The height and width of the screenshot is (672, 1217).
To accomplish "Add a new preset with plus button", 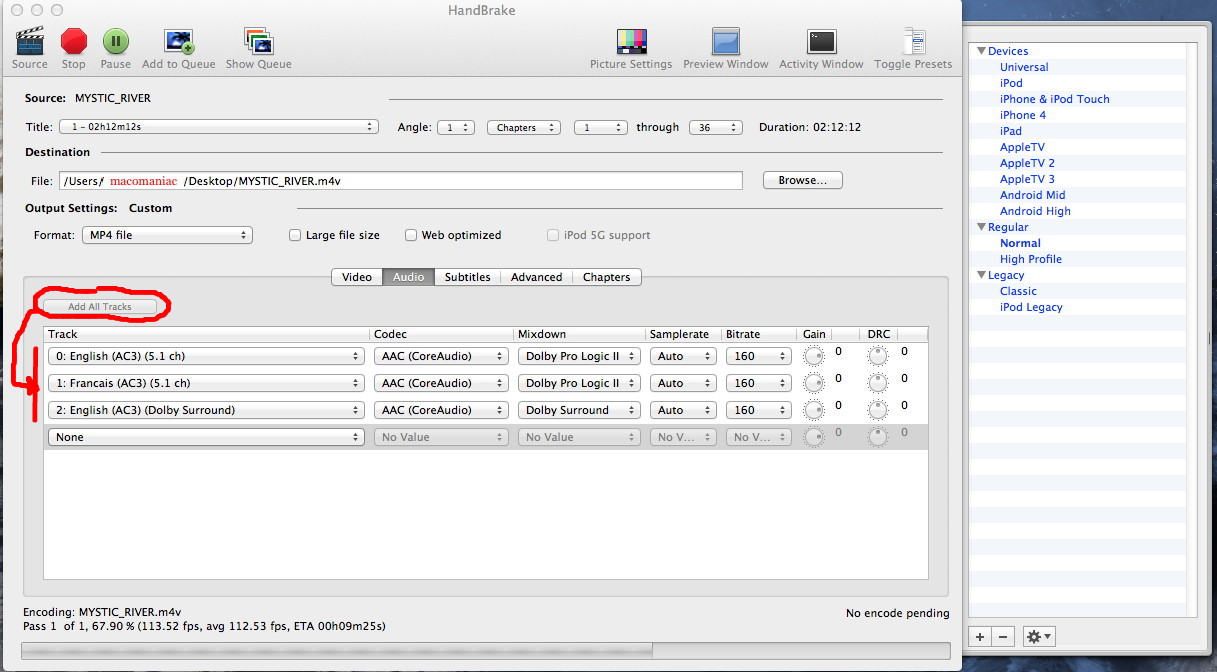I will coord(980,636).
